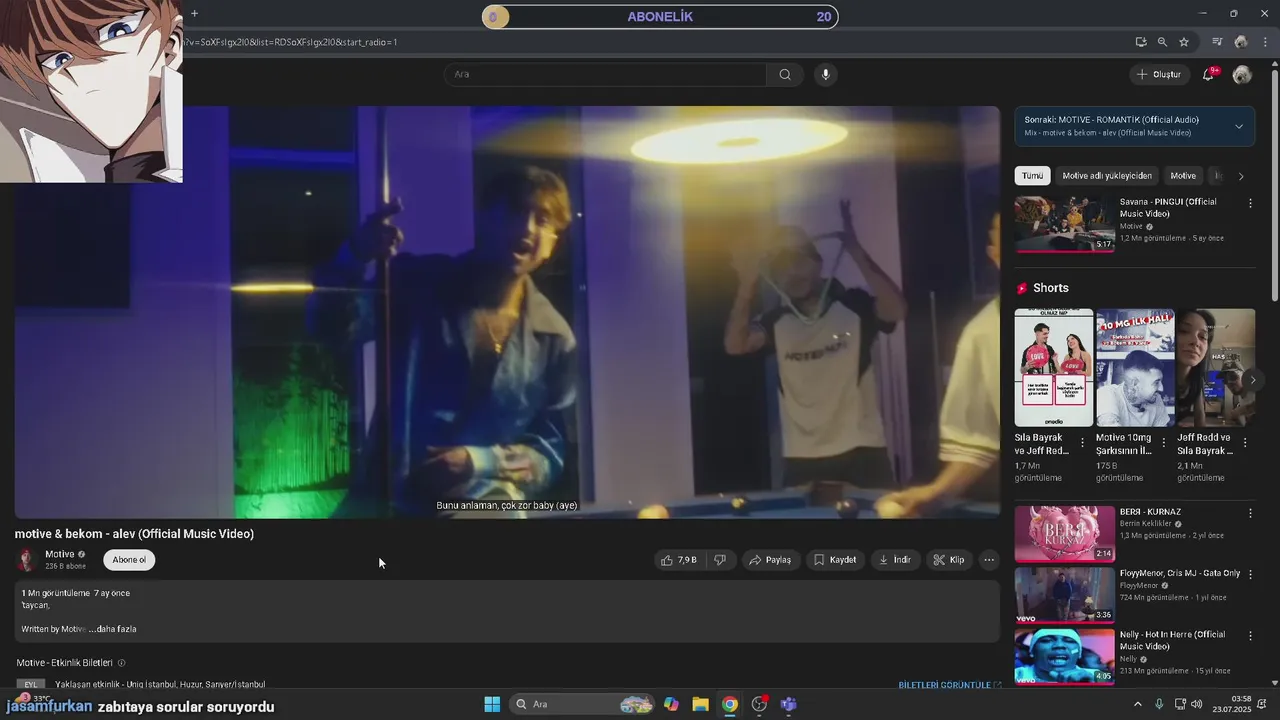The height and width of the screenshot is (720, 1280).
Task: Select the Motive filter chip
Action: pyautogui.click(x=1183, y=176)
